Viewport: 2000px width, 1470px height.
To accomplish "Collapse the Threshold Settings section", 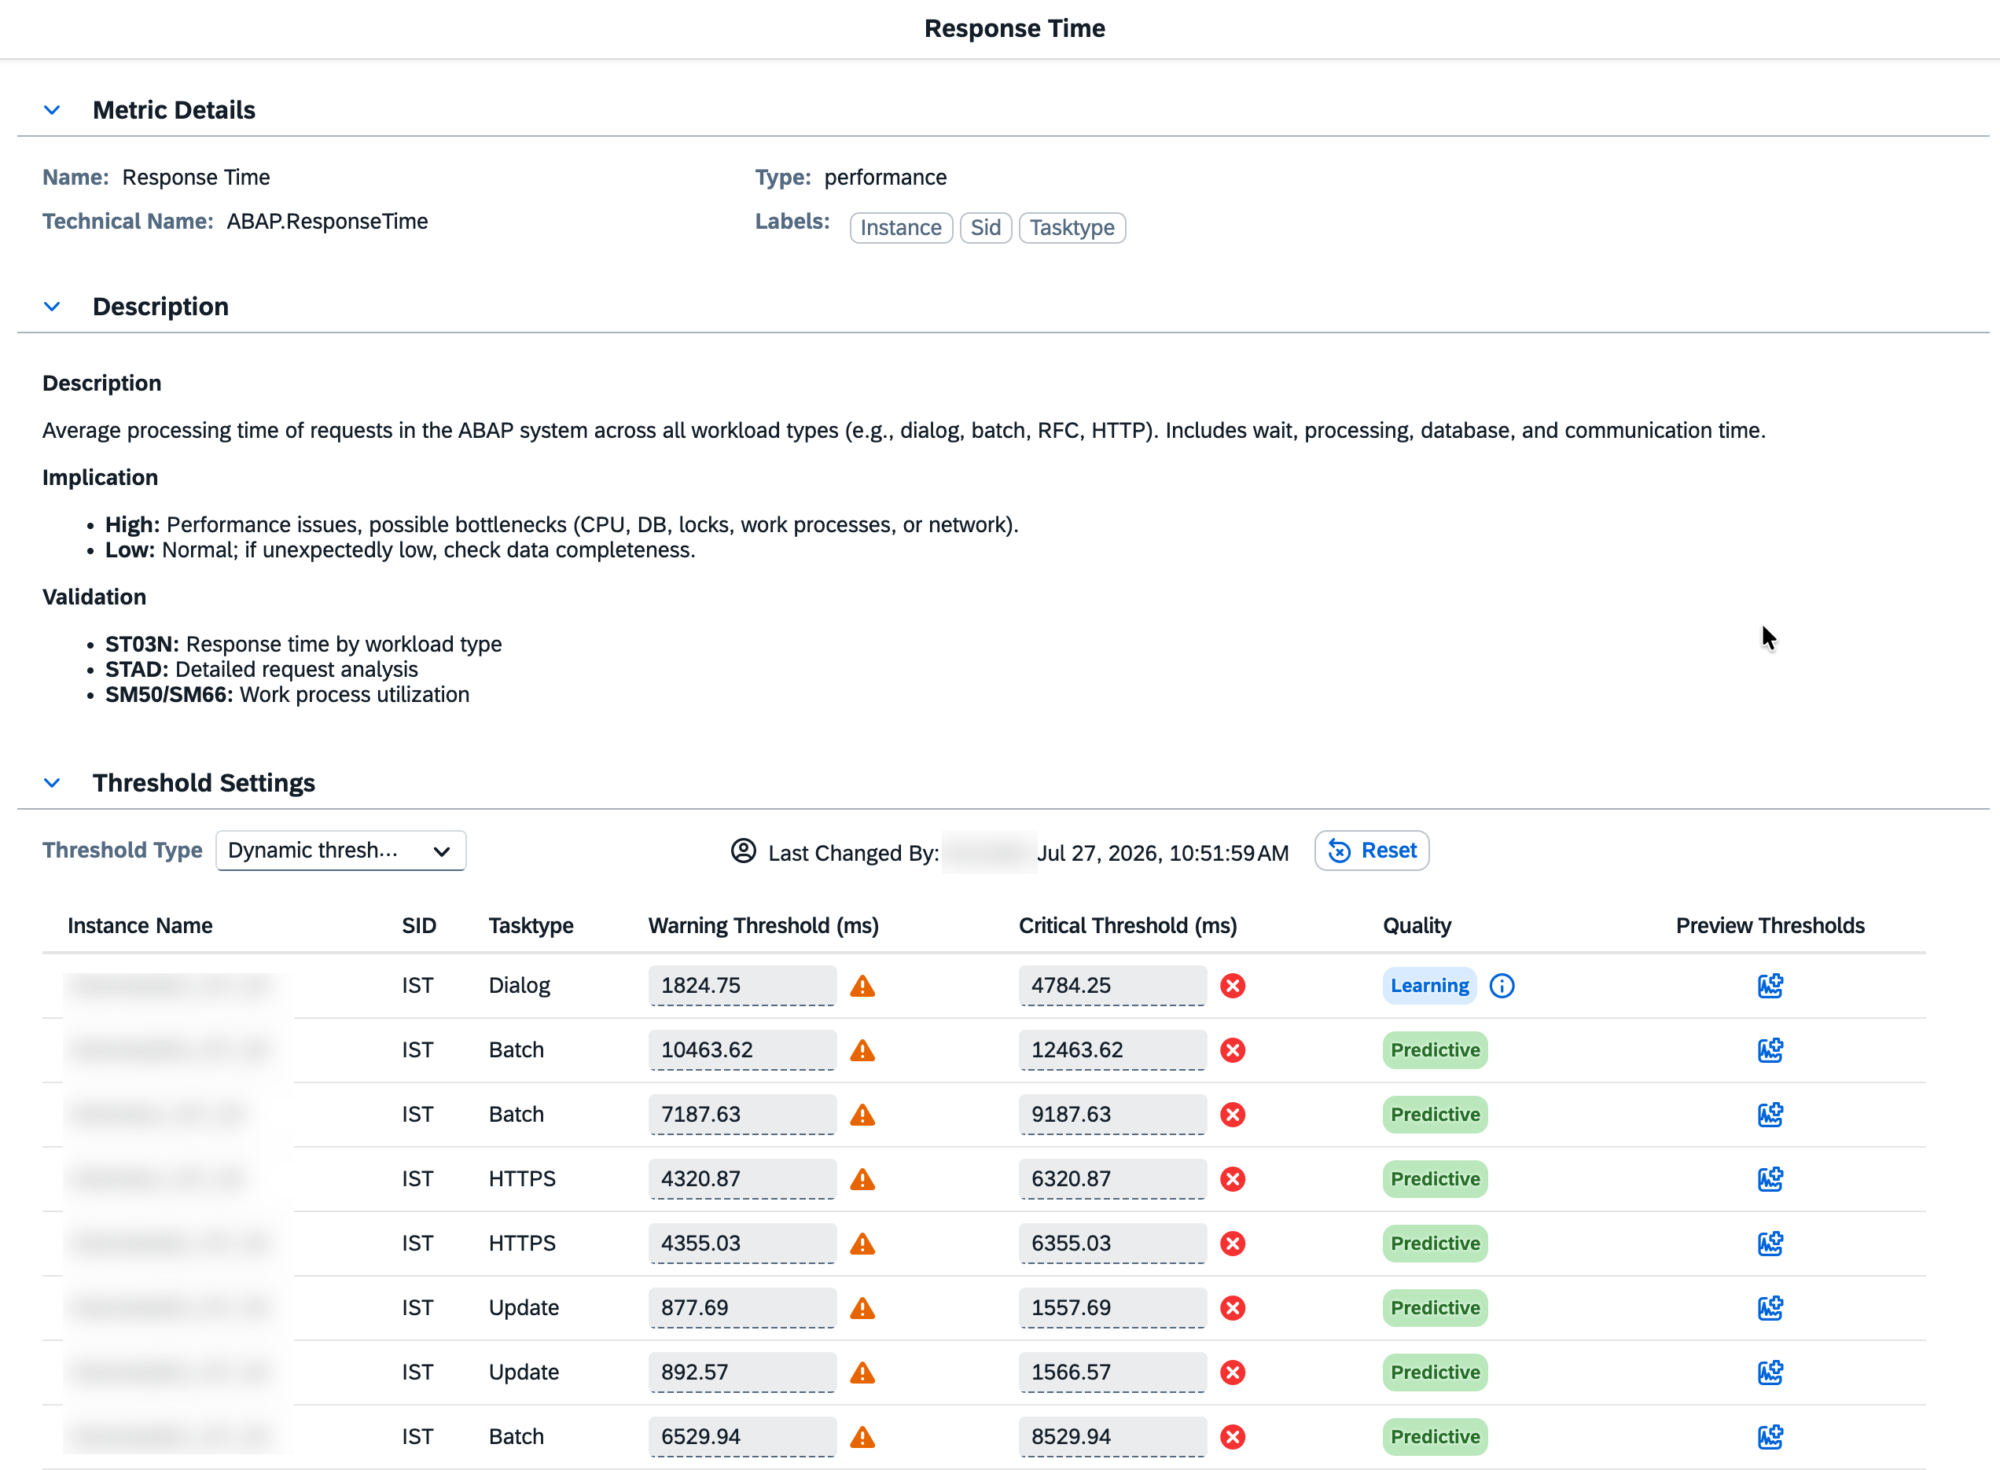I will tap(52, 783).
